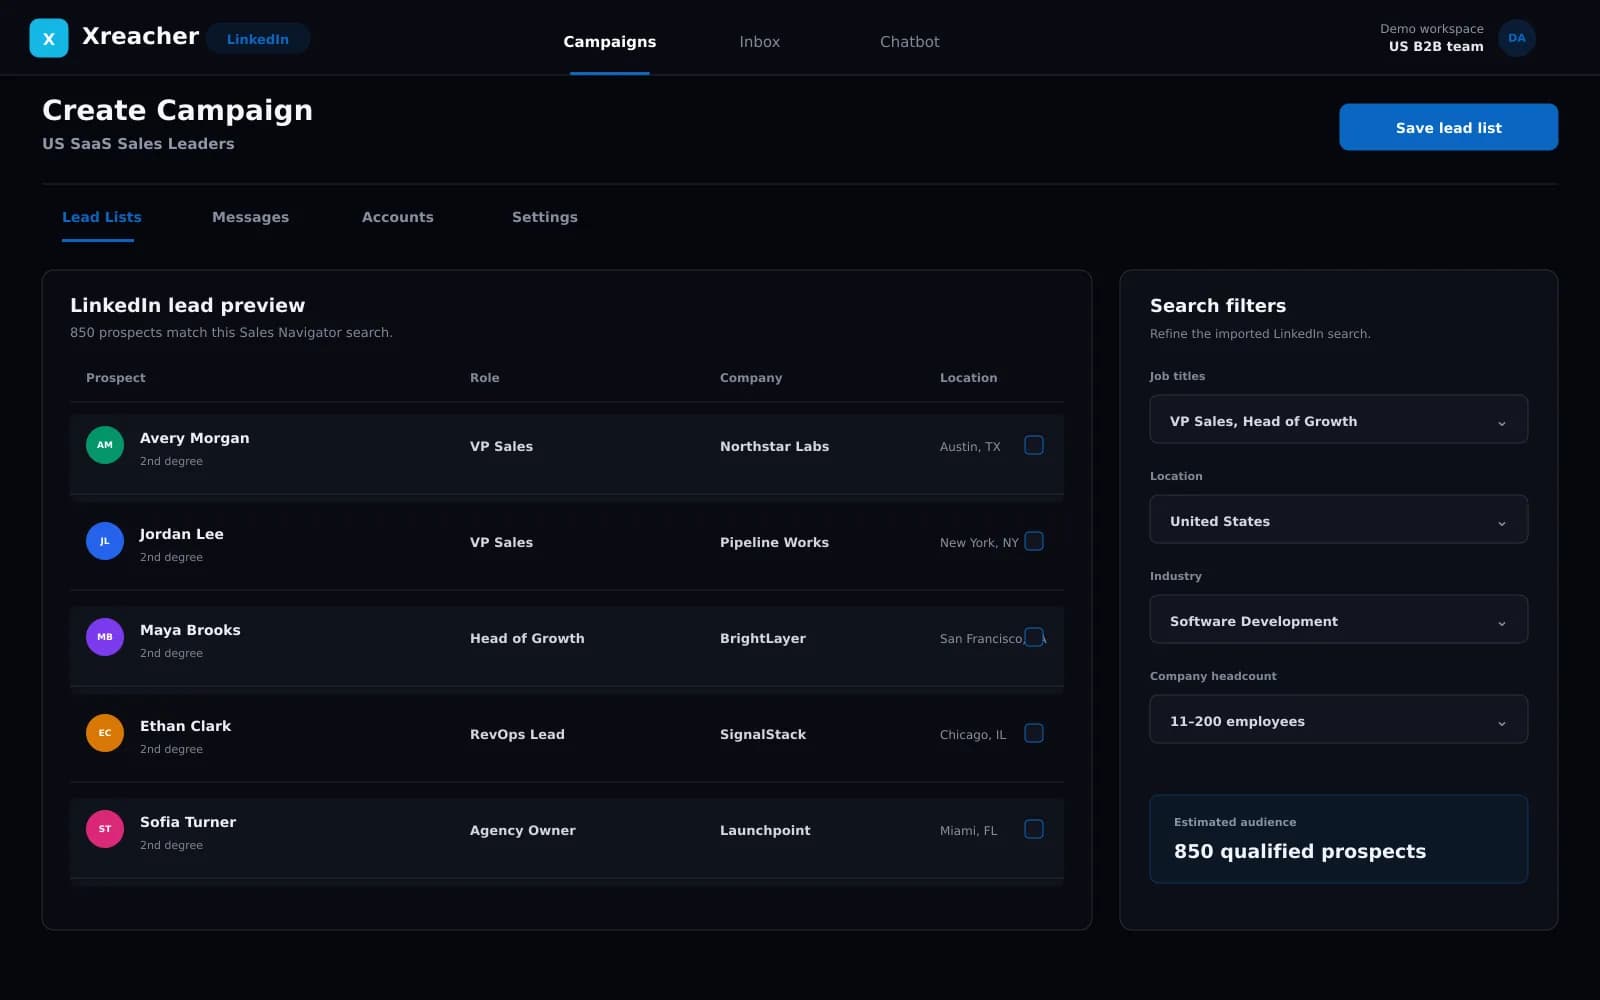Viewport: 1600px width, 1000px height.
Task: Expand the Company headcount dropdown
Action: (1338, 720)
